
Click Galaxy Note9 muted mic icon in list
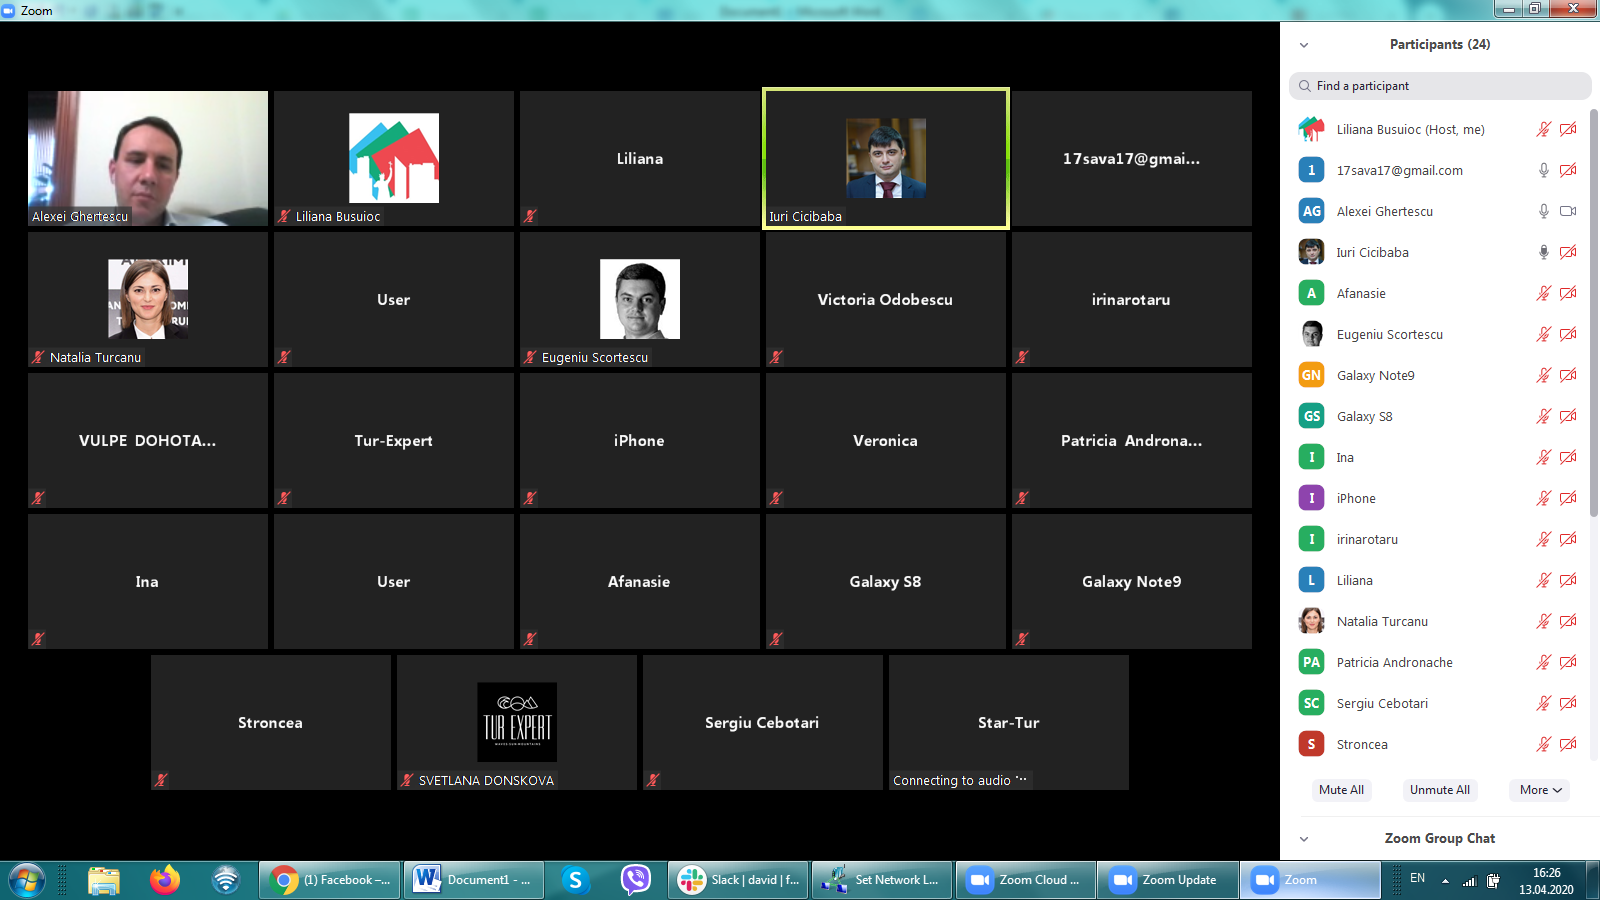coord(1543,375)
